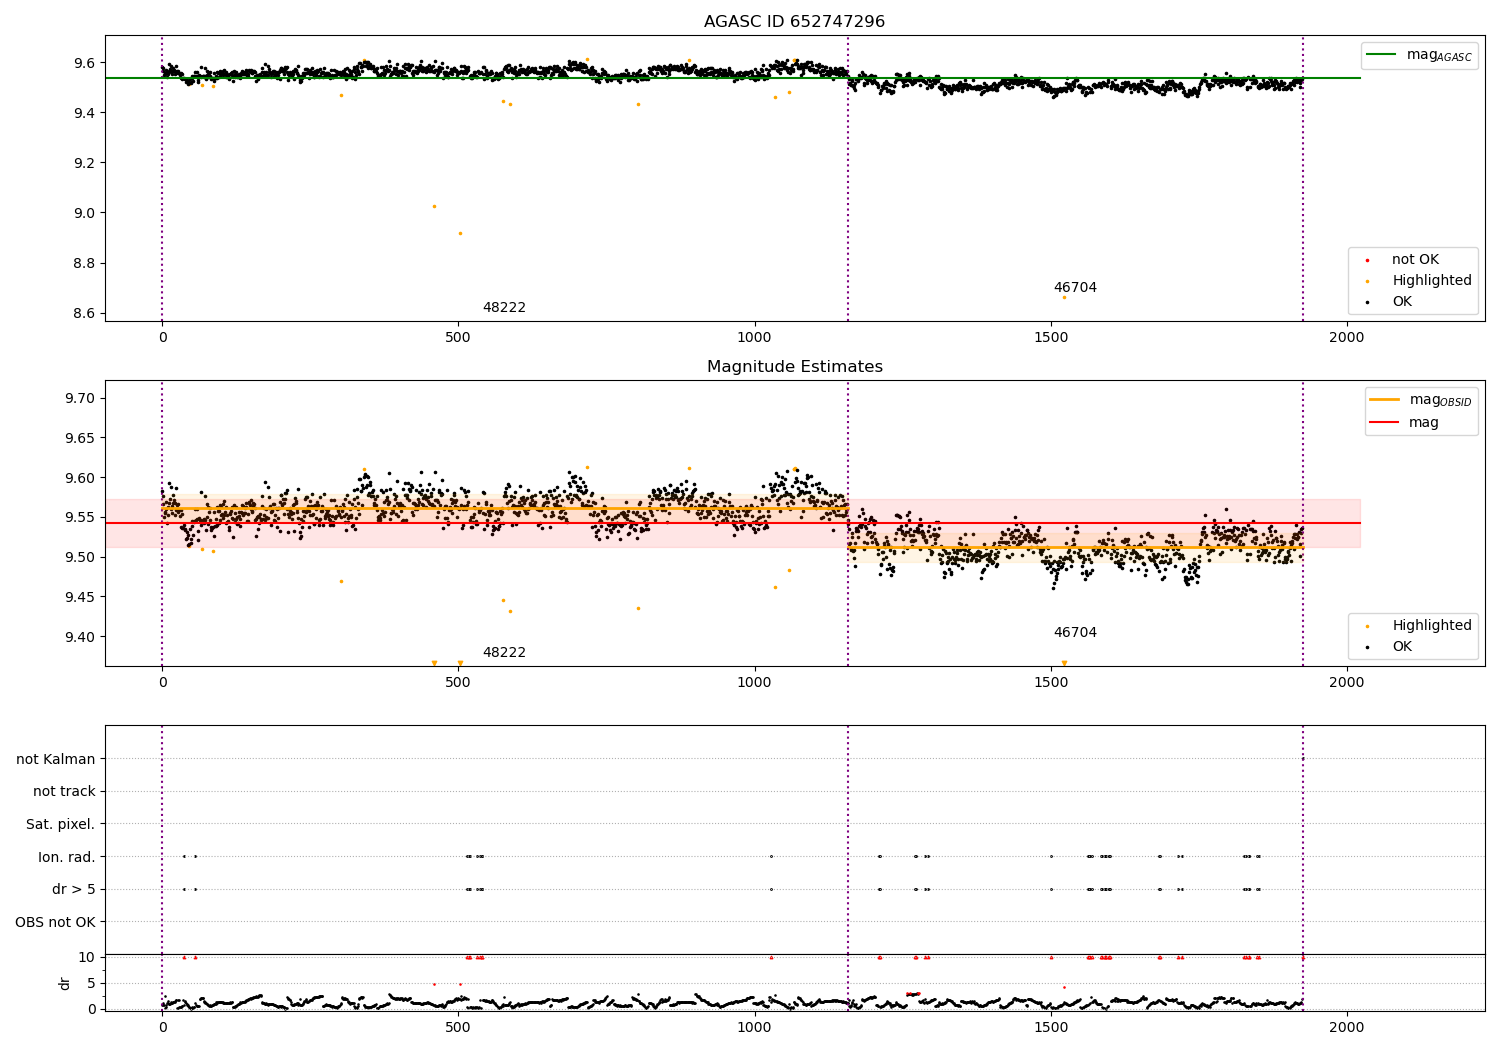Viewport: 1500px width, 1050px height.
Task: Select 'OK' legend entry in top plot
Action: click(1402, 302)
